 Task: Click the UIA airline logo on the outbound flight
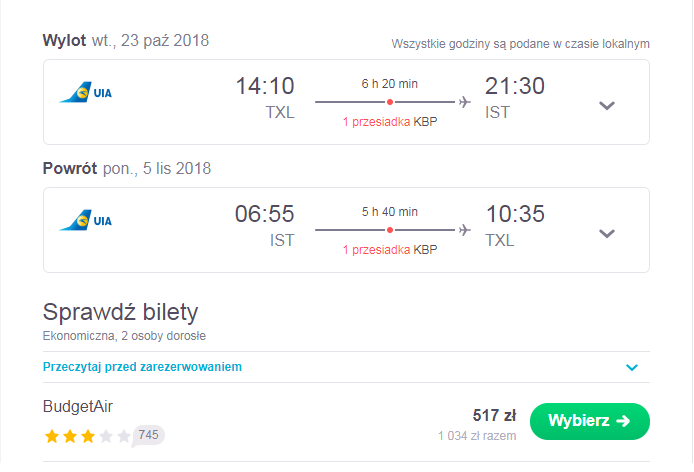click(85, 93)
